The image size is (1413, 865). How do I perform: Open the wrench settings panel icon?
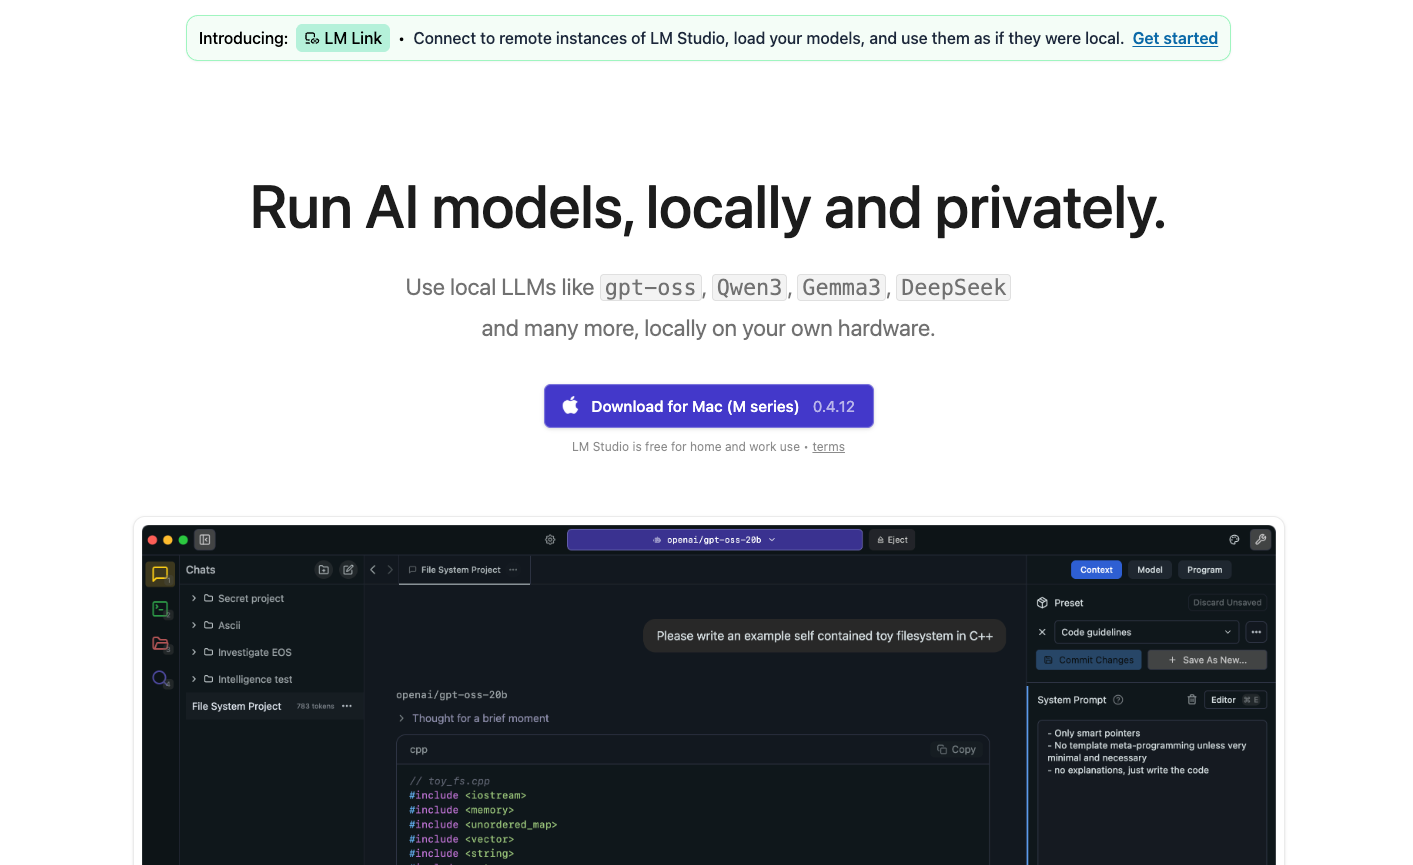[1261, 539]
